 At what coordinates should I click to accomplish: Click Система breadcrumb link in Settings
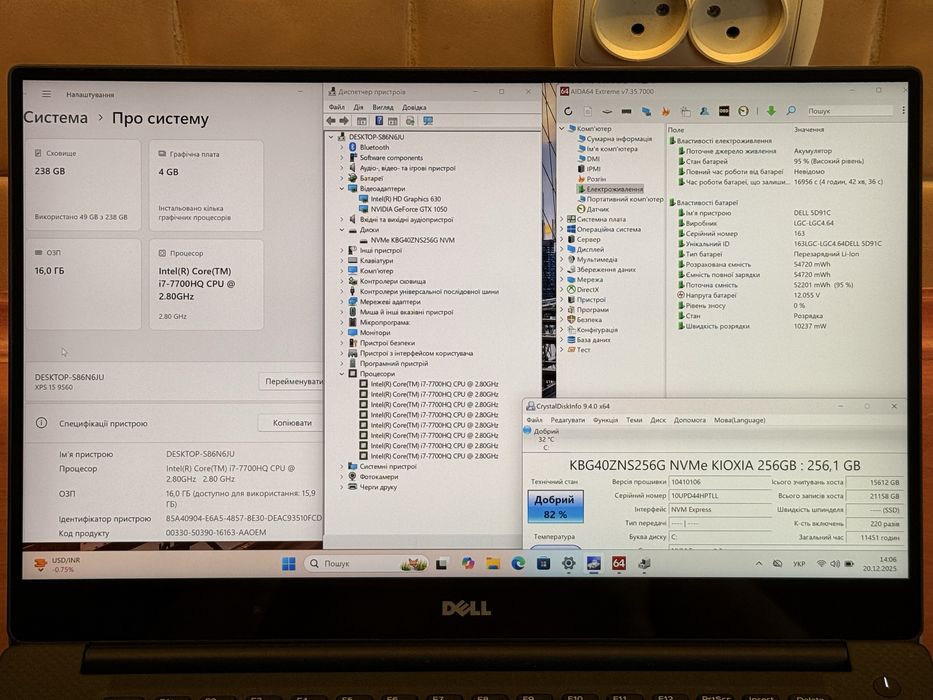pos(55,118)
